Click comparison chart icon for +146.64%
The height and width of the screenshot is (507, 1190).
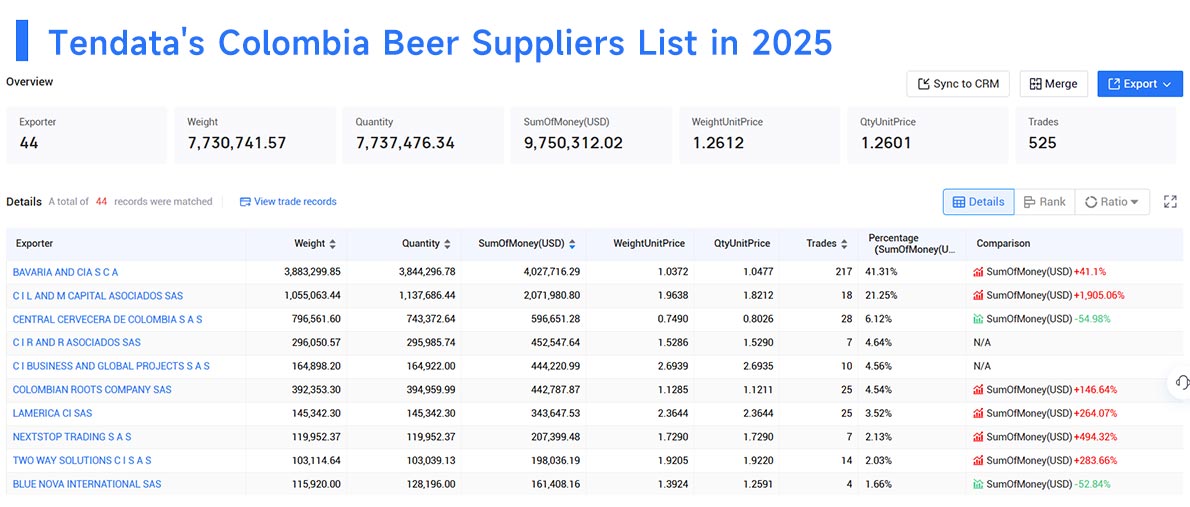978,389
